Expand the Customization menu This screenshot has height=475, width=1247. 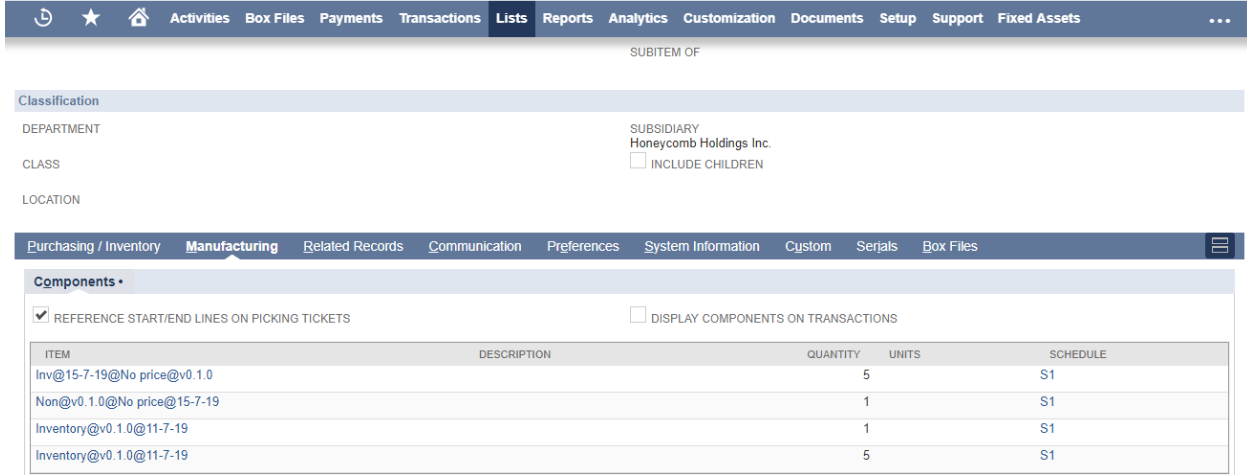pos(728,19)
